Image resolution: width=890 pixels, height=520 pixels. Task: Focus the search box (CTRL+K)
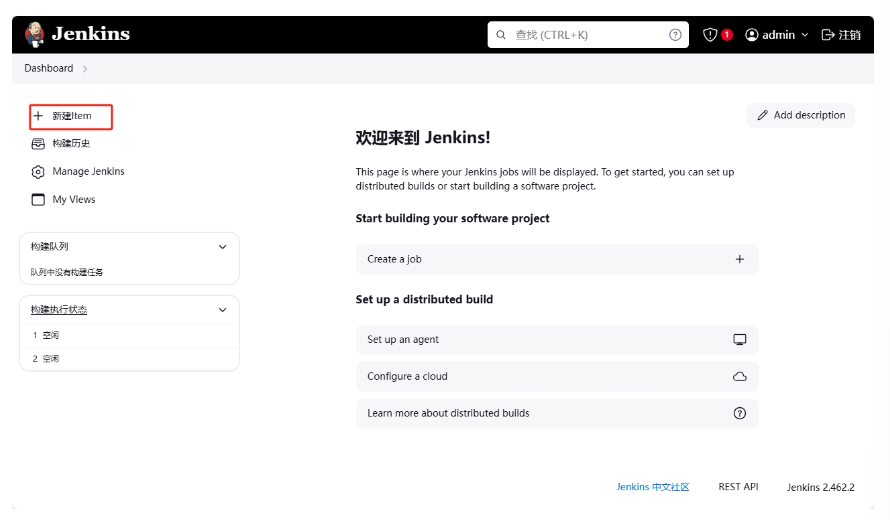point(587,35)
